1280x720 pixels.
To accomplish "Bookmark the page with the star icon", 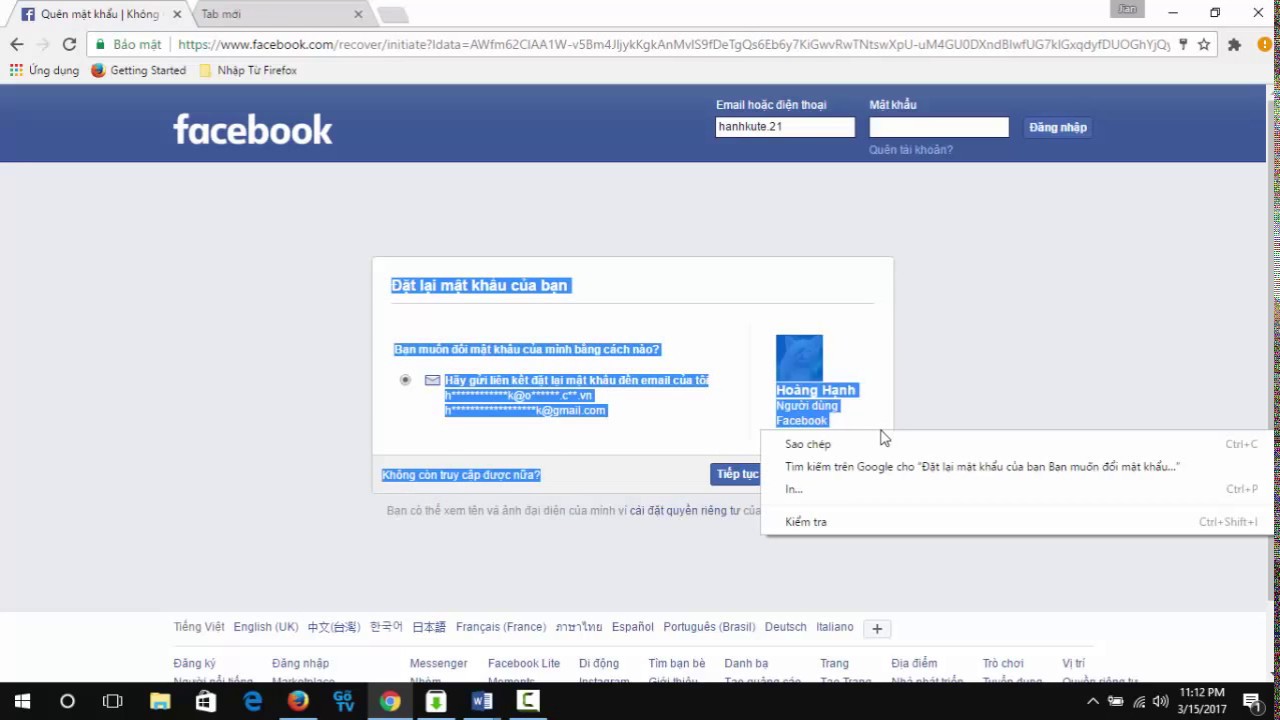I will (1203, 44).
